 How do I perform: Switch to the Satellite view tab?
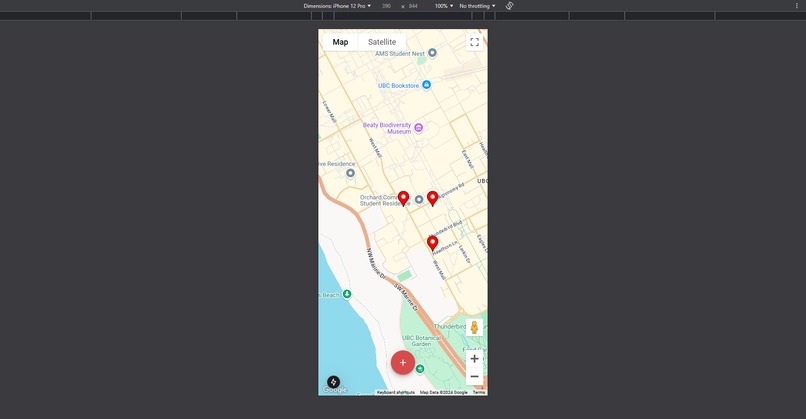click(382, 42)
